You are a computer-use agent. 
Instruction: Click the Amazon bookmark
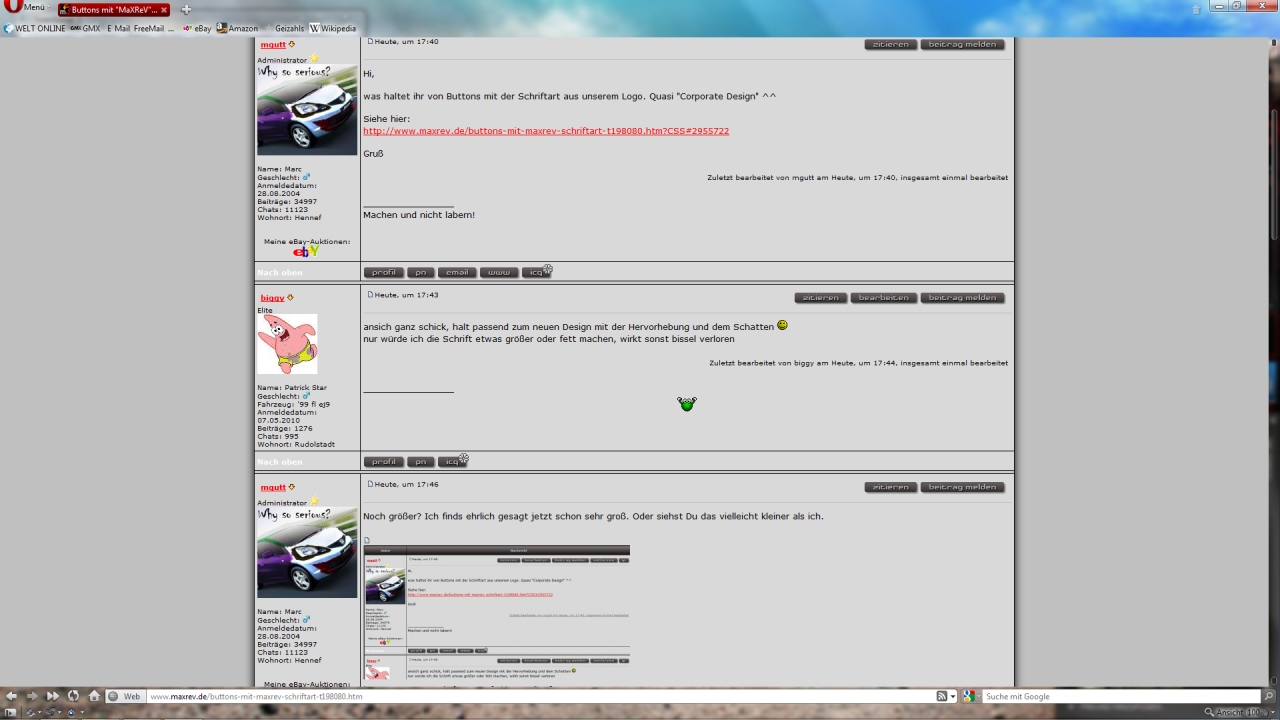[237, 29]
